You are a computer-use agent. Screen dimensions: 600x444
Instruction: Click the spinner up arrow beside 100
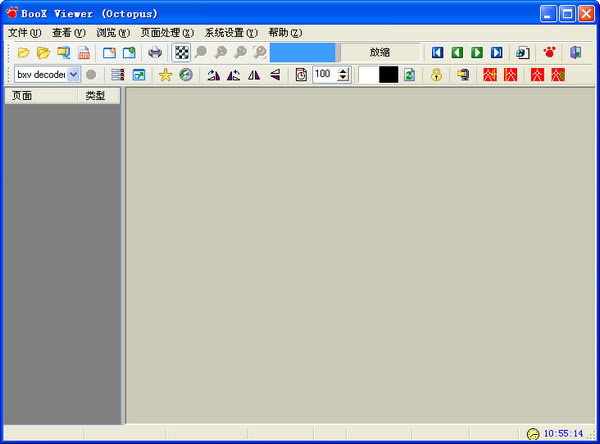[x=343, y=71]
